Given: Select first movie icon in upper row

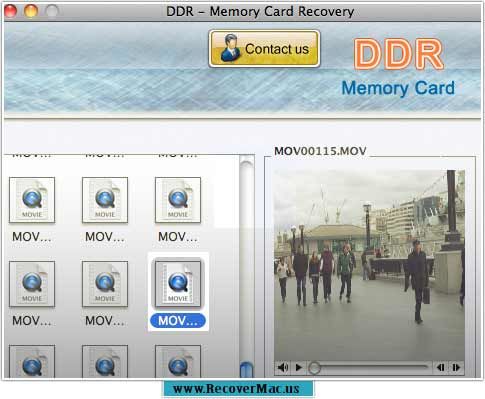Looking at the screenshot, I should (x=32, y=200).
